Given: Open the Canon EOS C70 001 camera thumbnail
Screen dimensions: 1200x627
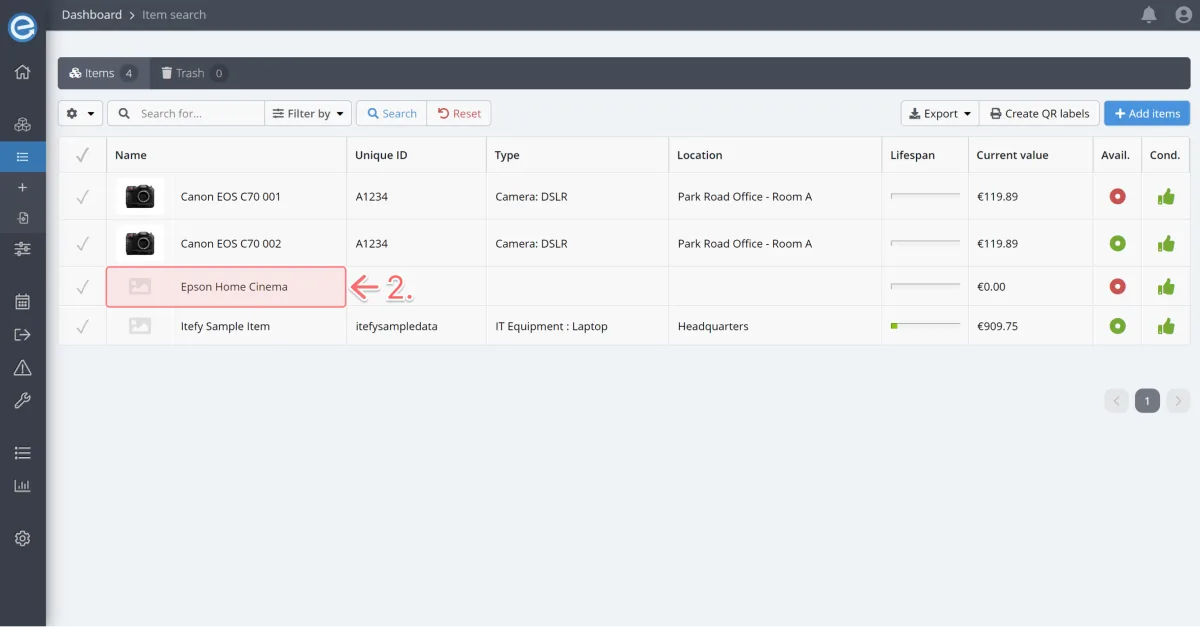Looking at the screenshot, I should pos(140,197).
